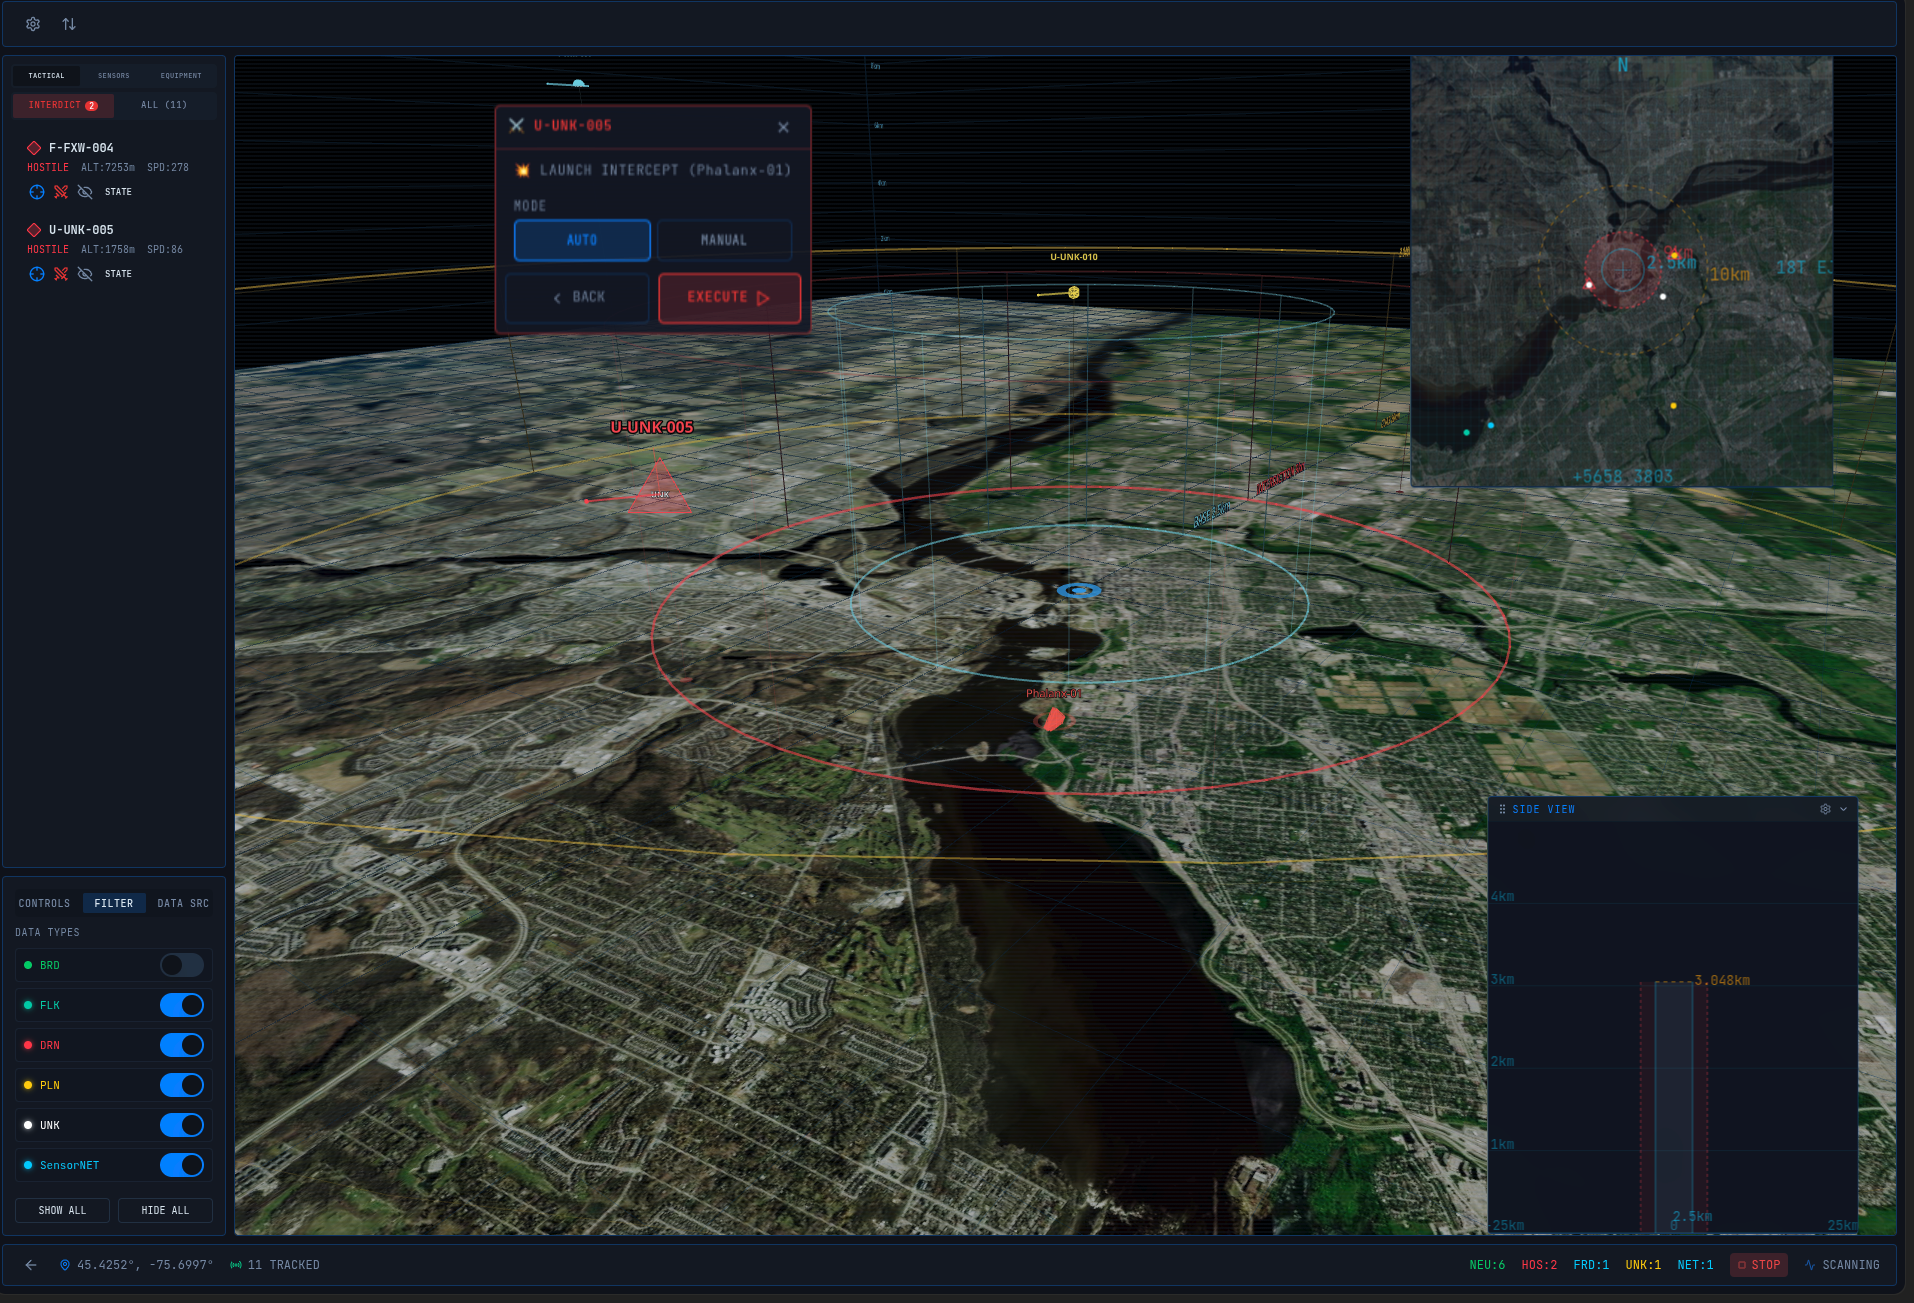Select the ALL (11) tab
Screen dimensions: 1914x1303
click(x=164, y=105)
